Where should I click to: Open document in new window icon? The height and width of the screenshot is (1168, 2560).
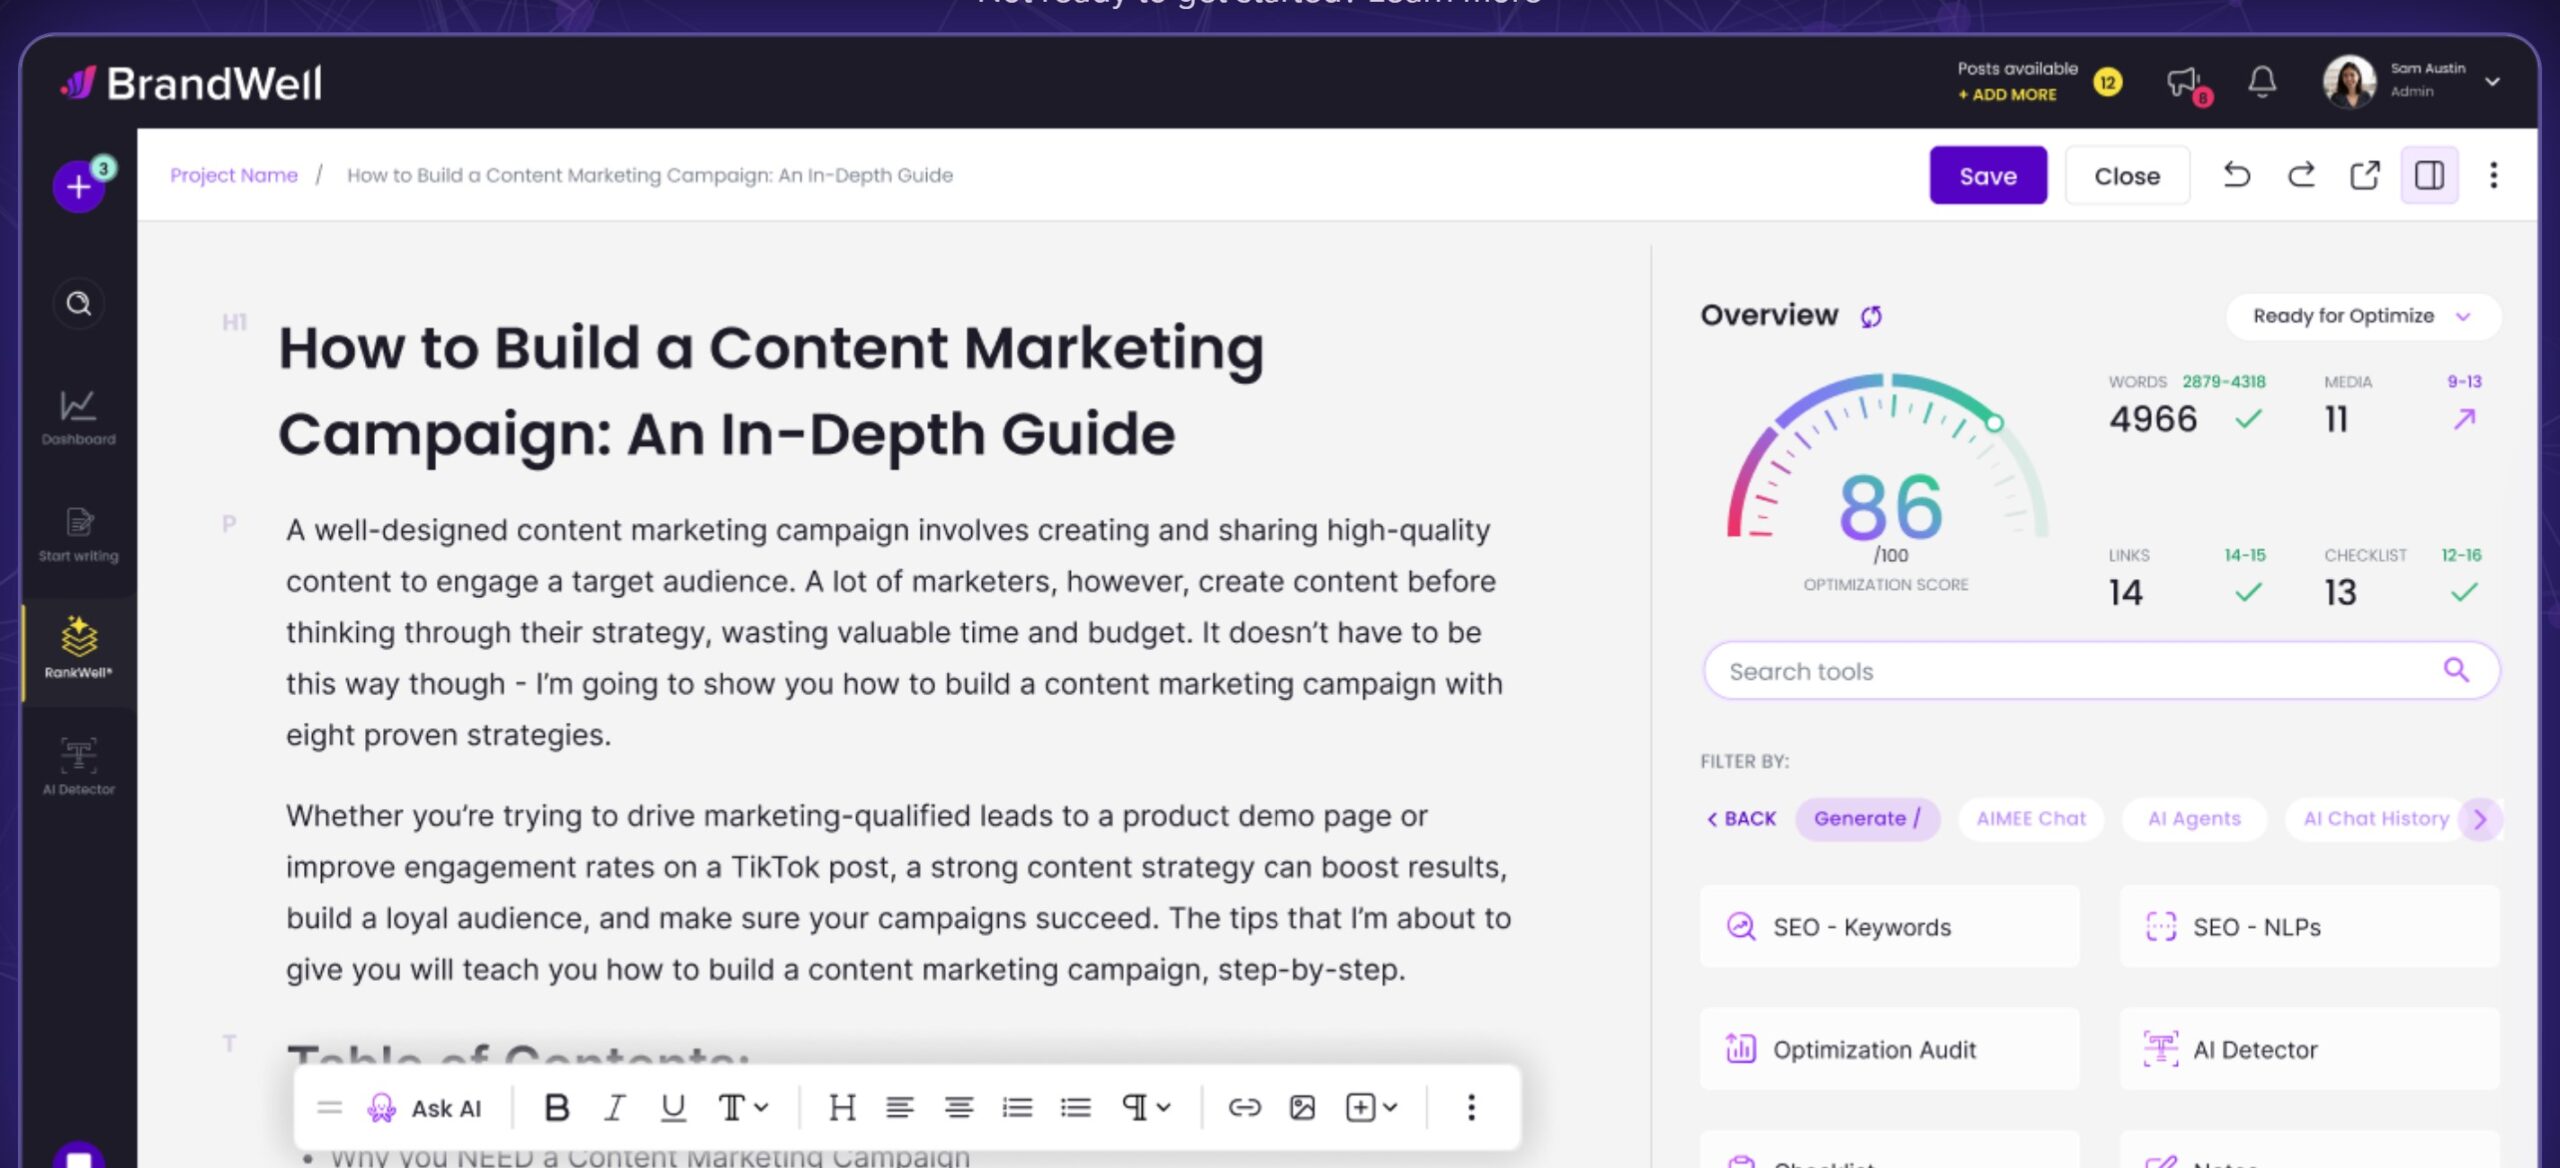2364,175
